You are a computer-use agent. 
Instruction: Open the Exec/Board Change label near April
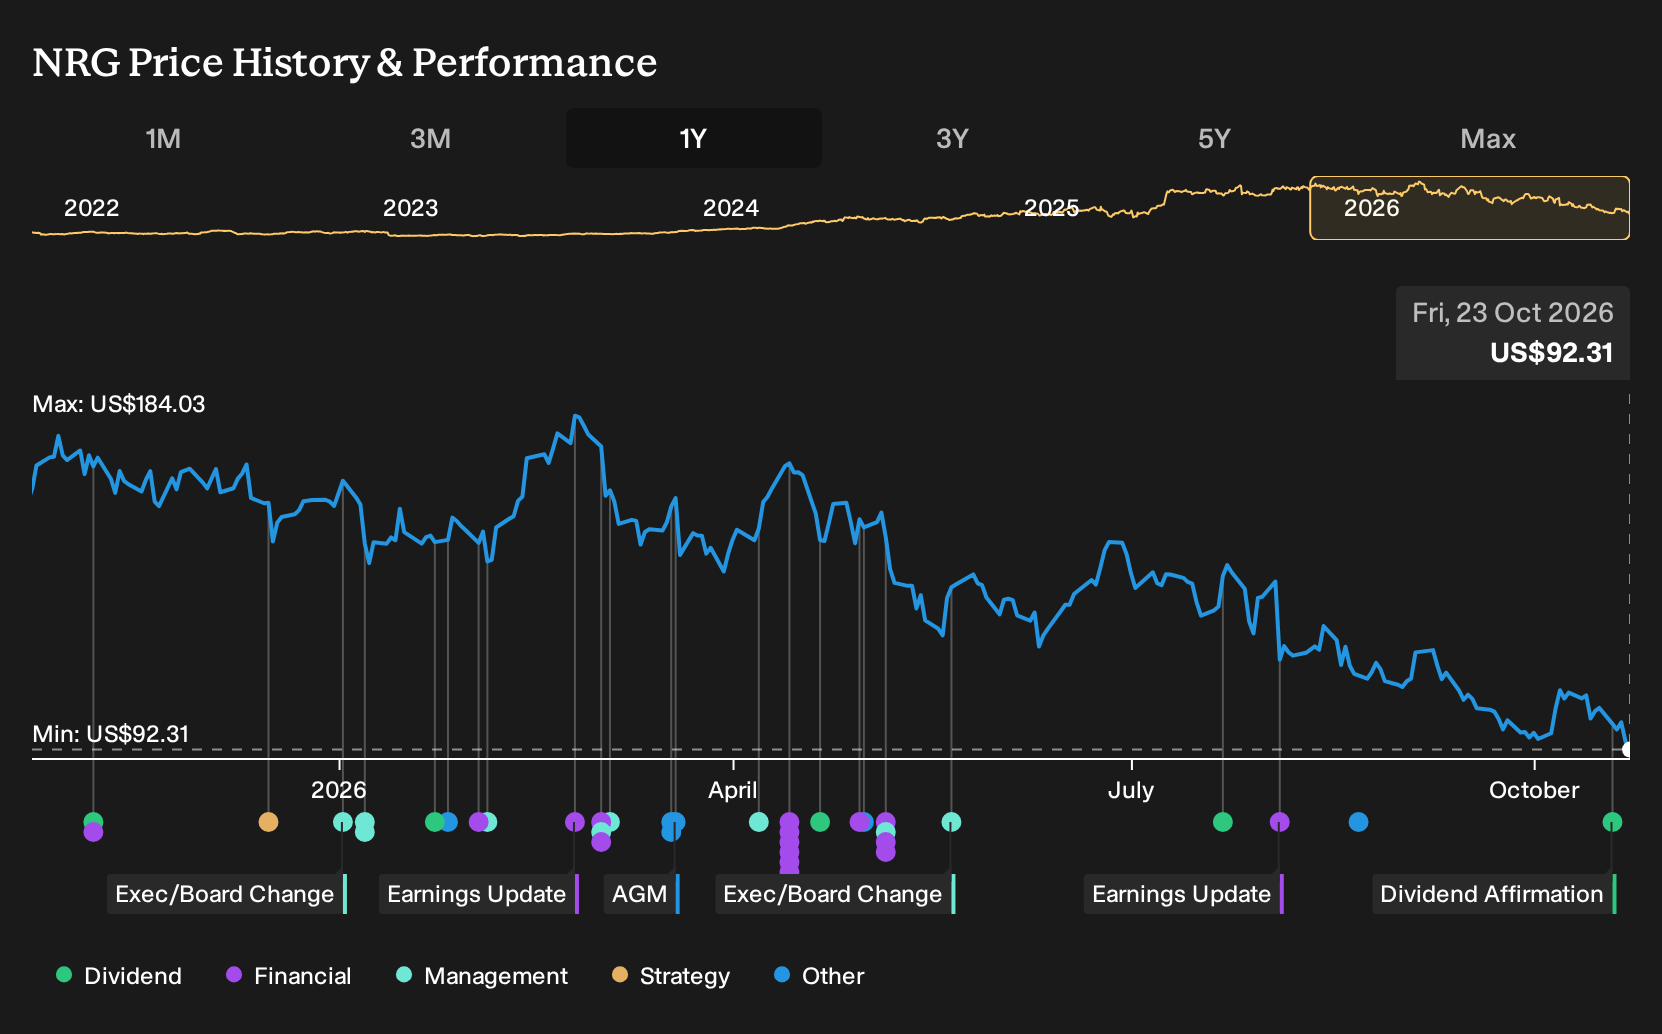(x=835, y=894)
